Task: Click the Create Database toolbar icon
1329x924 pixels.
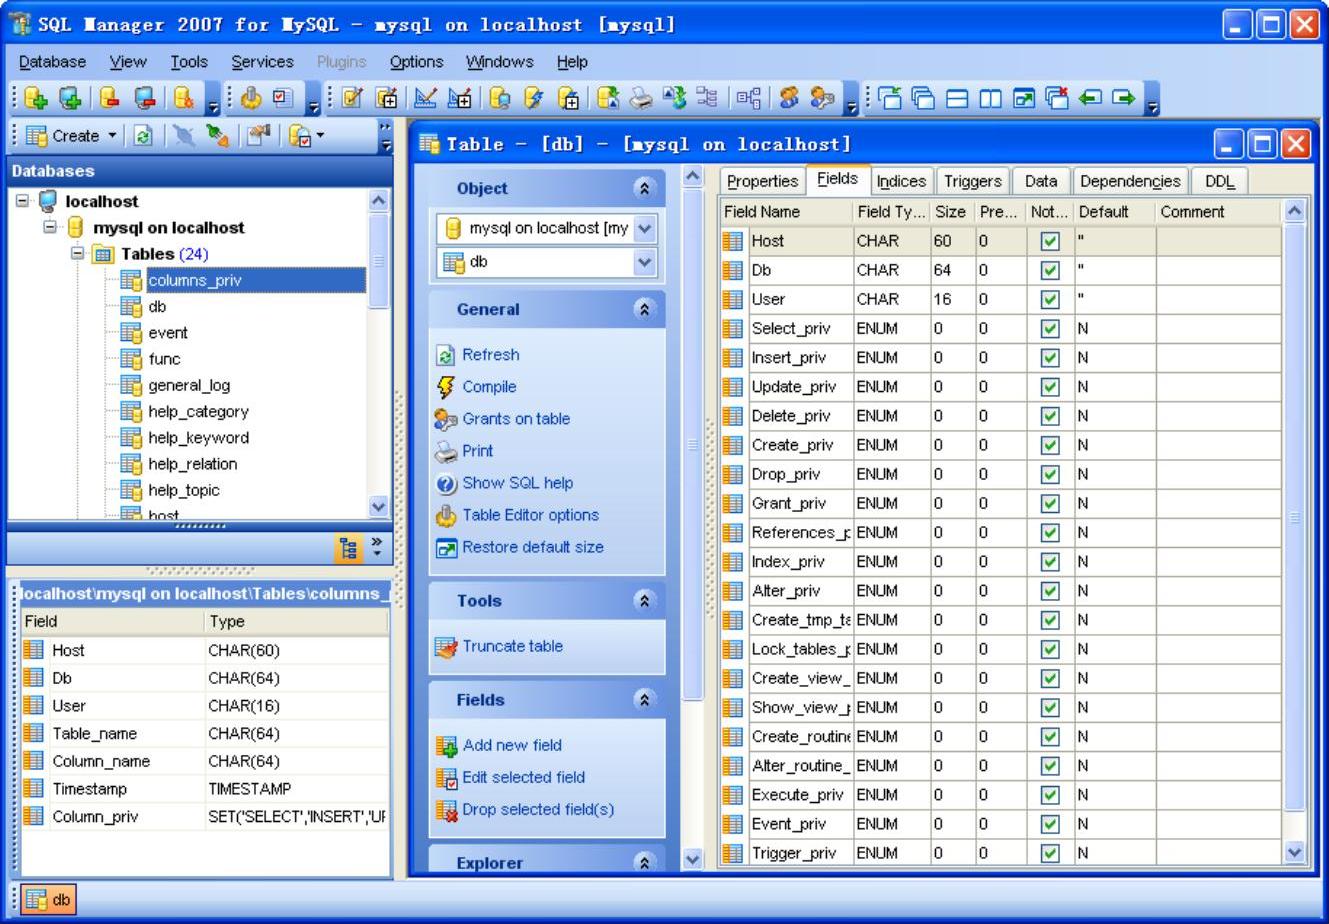Action: coord(36,98)
